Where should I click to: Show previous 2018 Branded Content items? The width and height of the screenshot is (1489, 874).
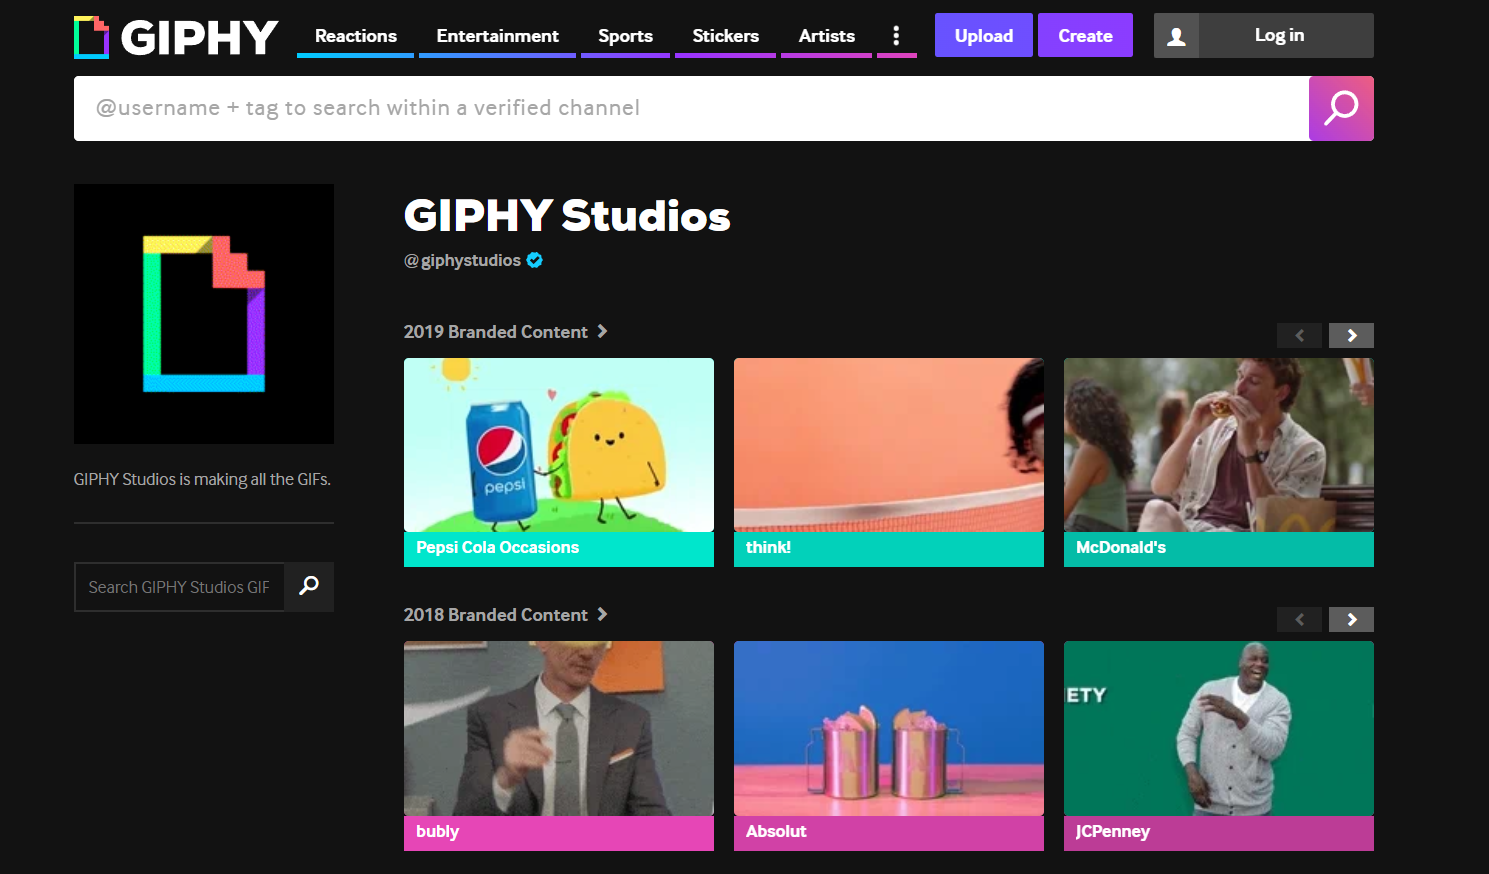[1299, 620]
